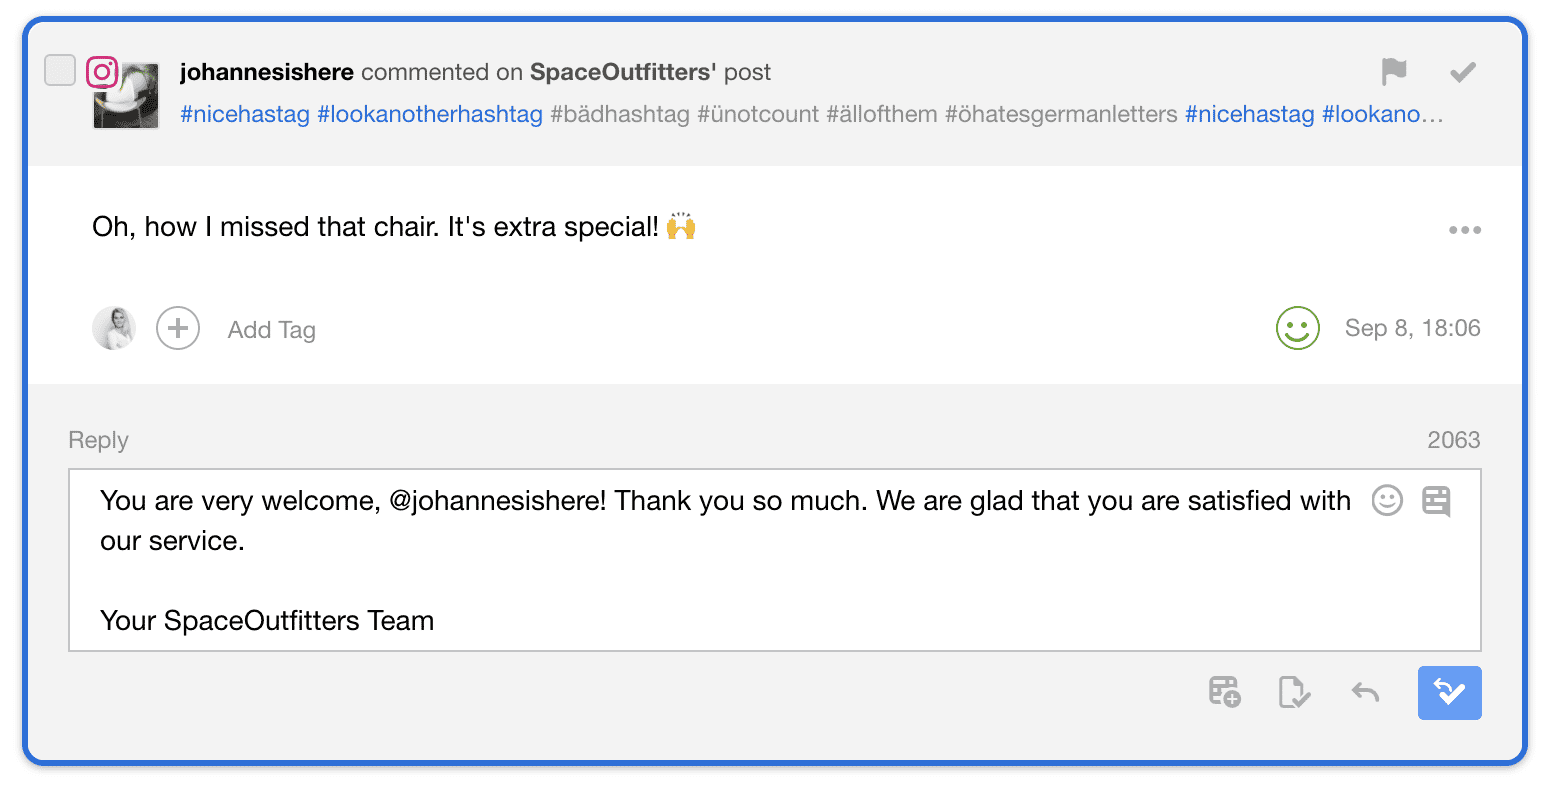1548x788 pixels.
Task: Open emoji picker in reply box
Action: (x=1387, y=500)
